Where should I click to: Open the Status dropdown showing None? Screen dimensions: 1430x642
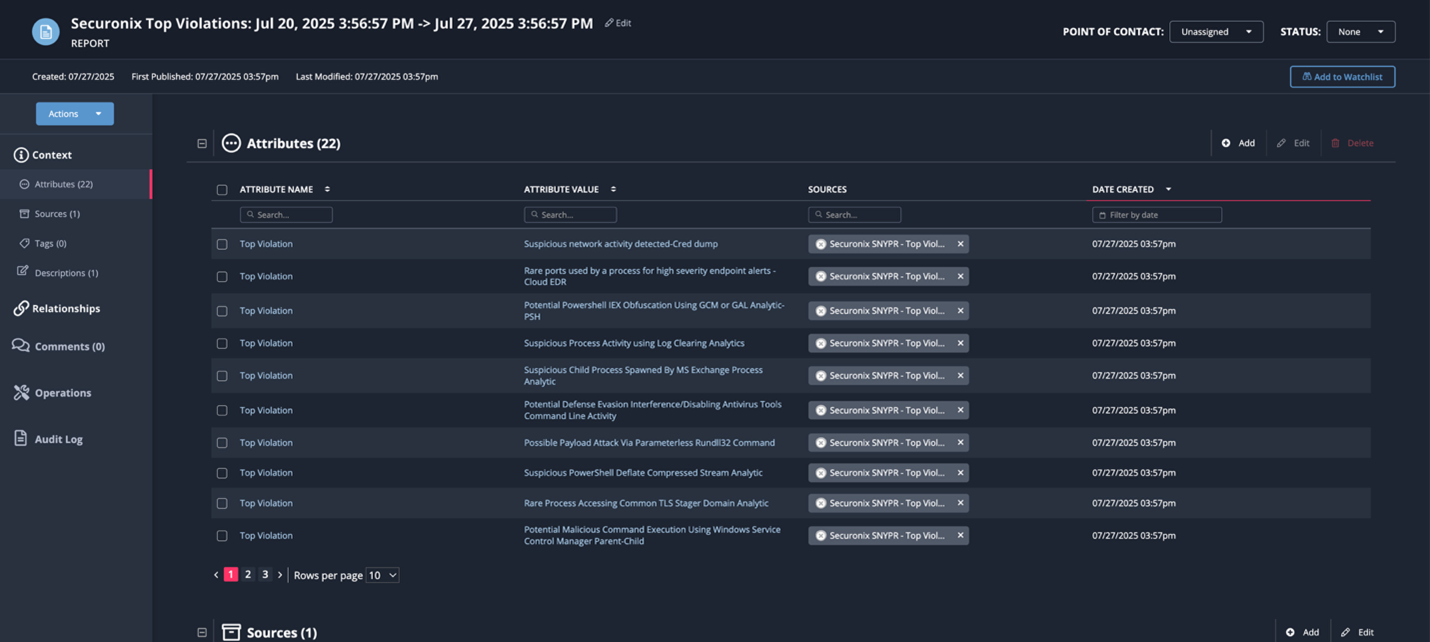click(x=1360, y=32)
